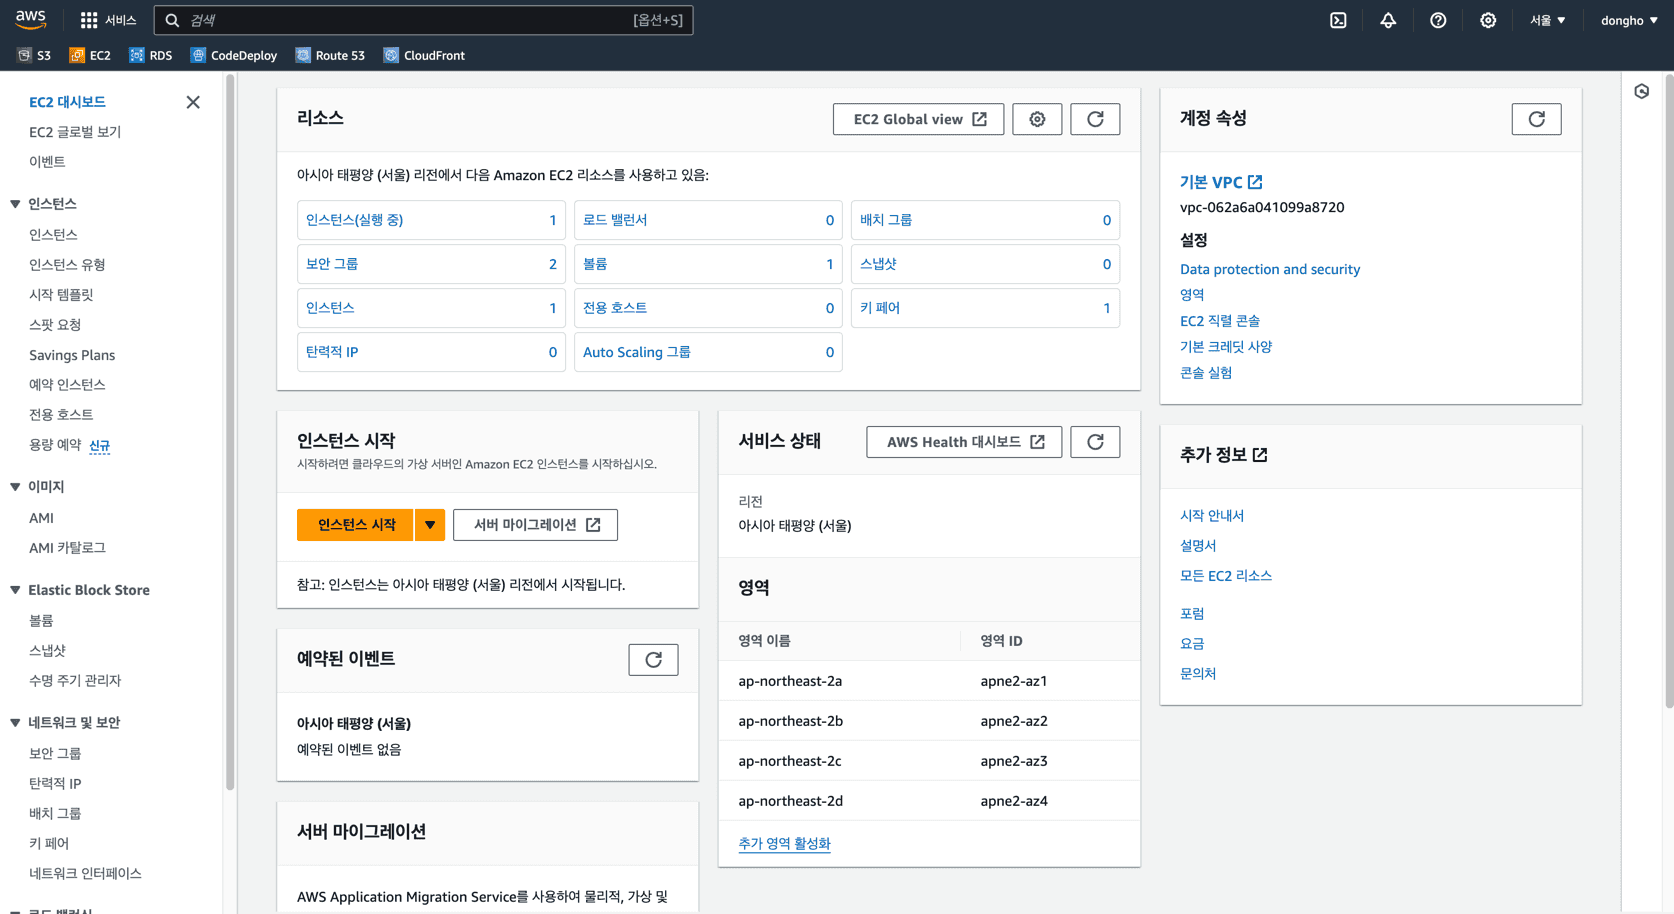The width and height of the screenshot is (1674, 914).
Task: Open 인스턴스(실행 중) resource link
Action: tap(354, 220)
